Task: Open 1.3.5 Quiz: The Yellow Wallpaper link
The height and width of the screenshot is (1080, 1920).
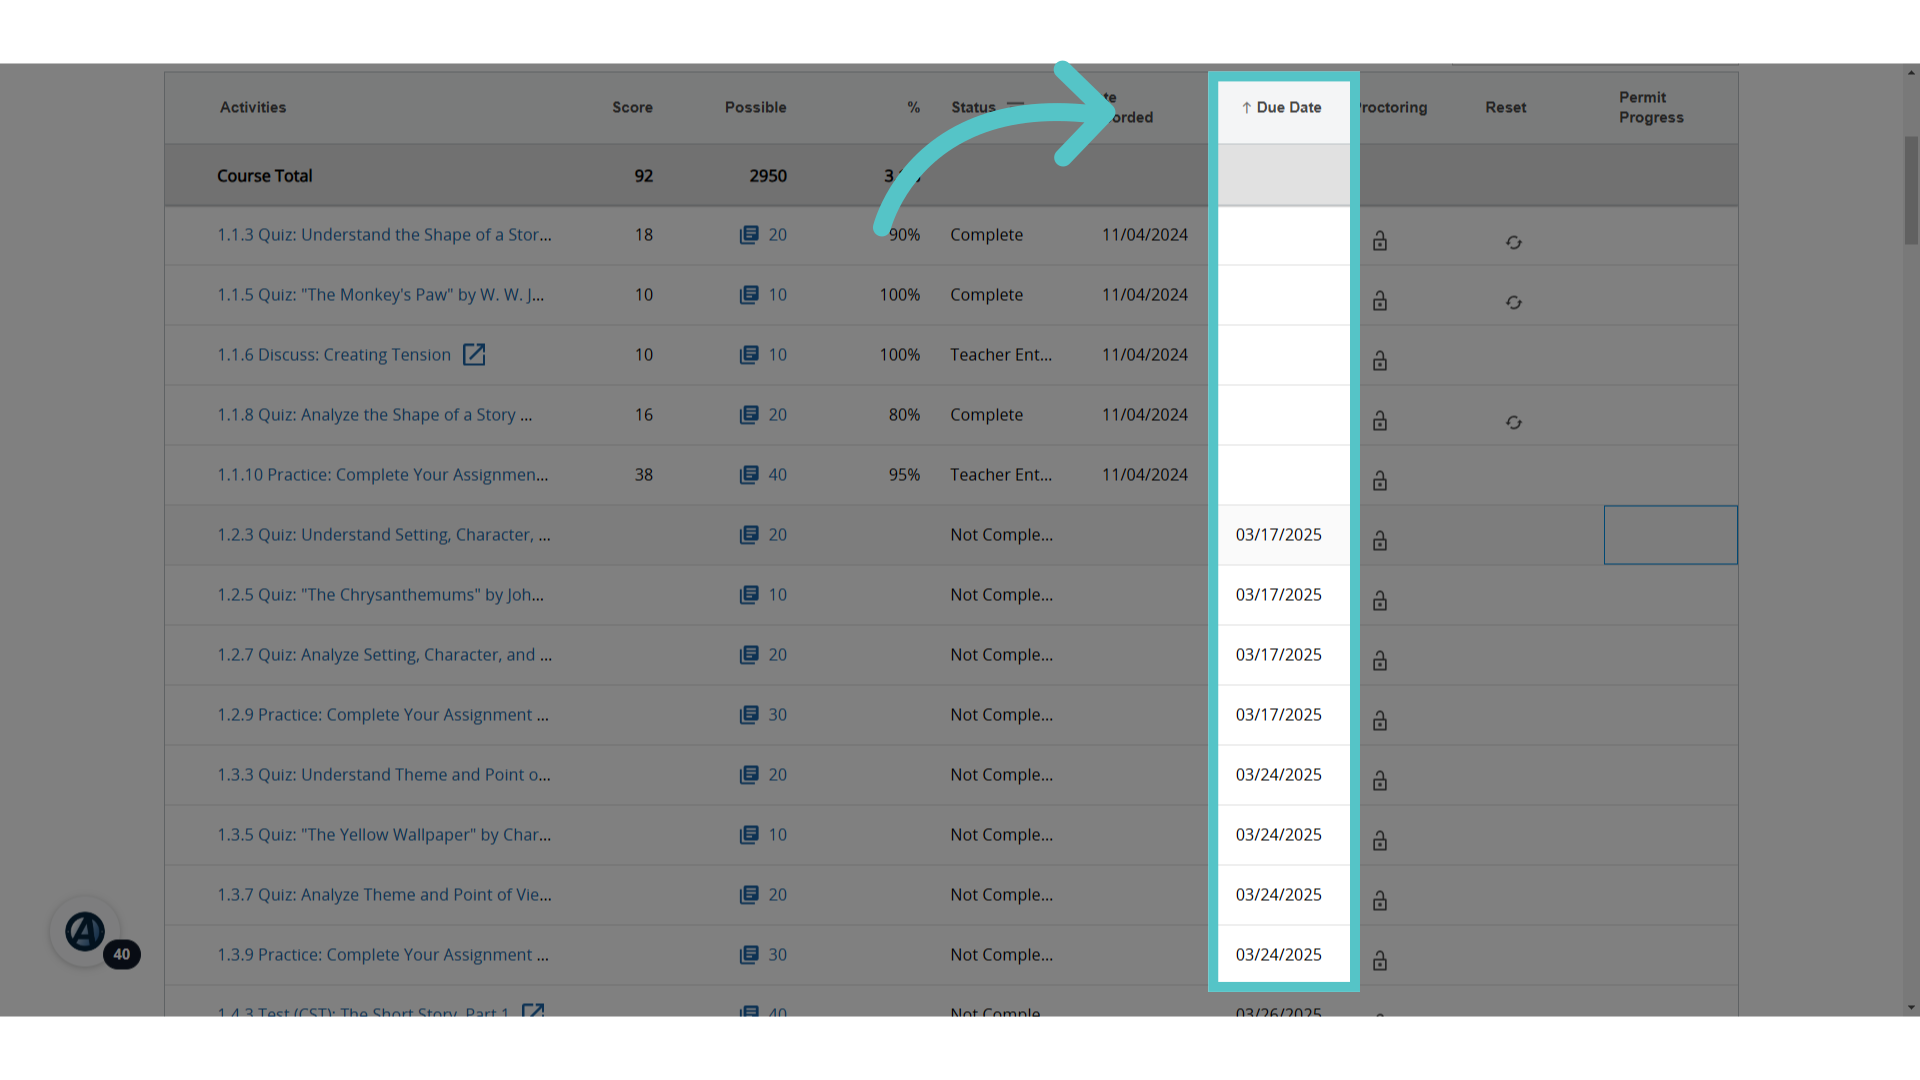Action: pos(384,834)
